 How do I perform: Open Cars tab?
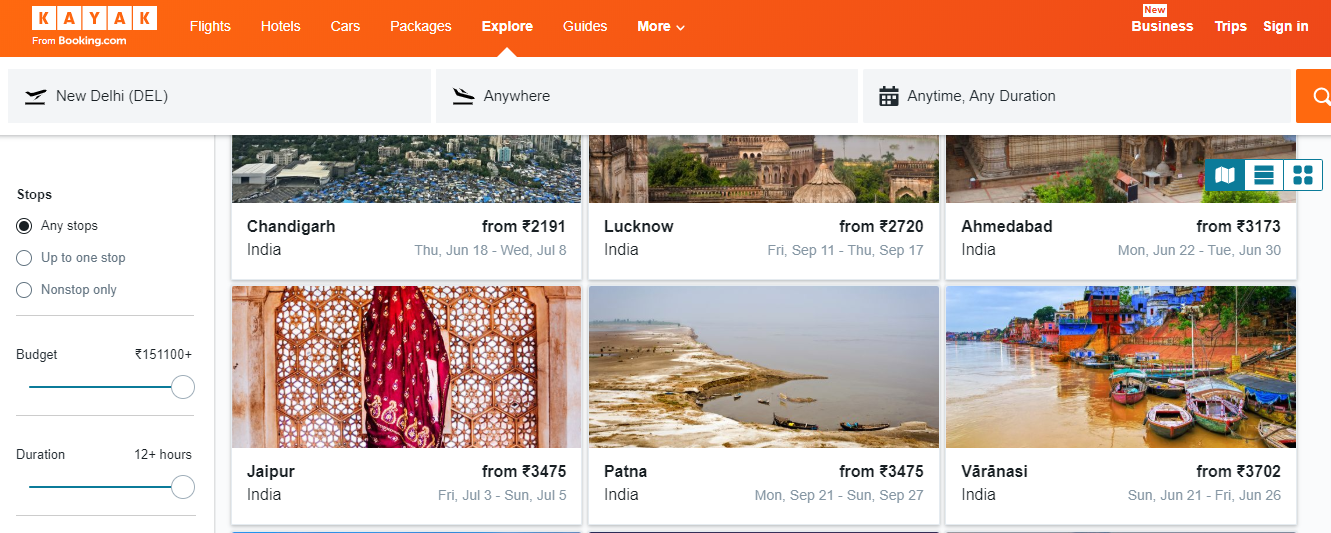(345, 26)
